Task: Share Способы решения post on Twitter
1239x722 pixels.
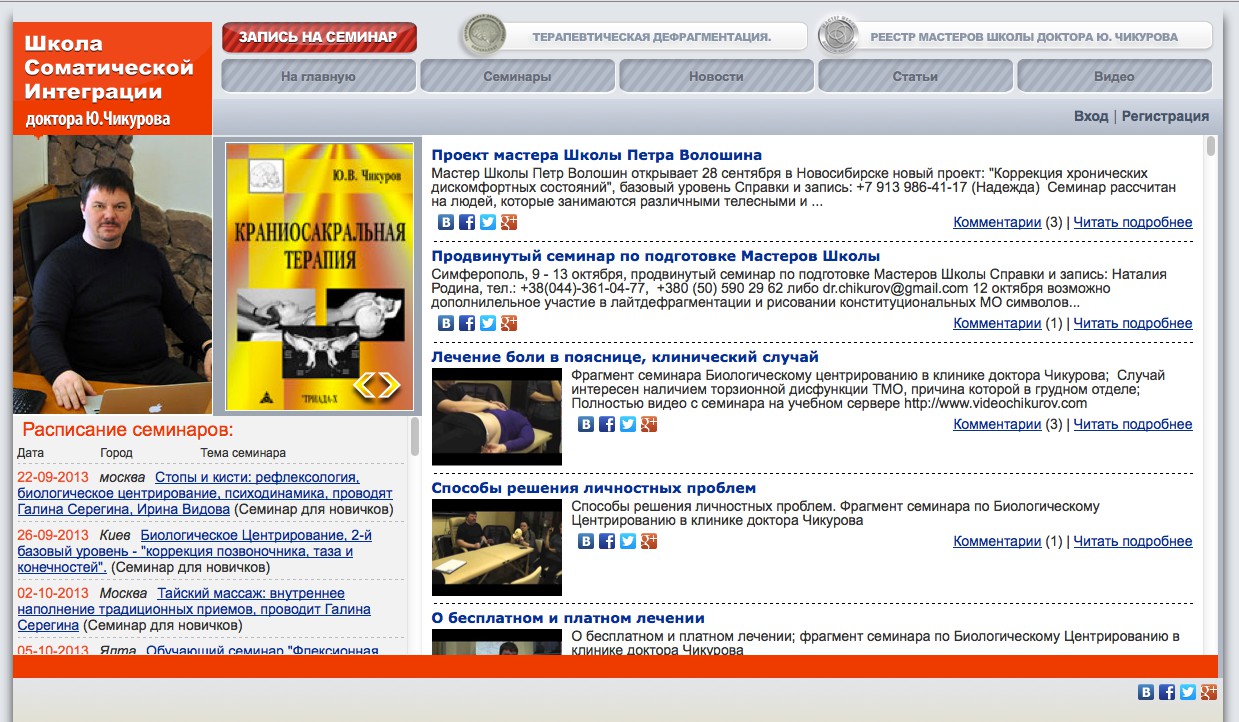Action: [628, 541]
